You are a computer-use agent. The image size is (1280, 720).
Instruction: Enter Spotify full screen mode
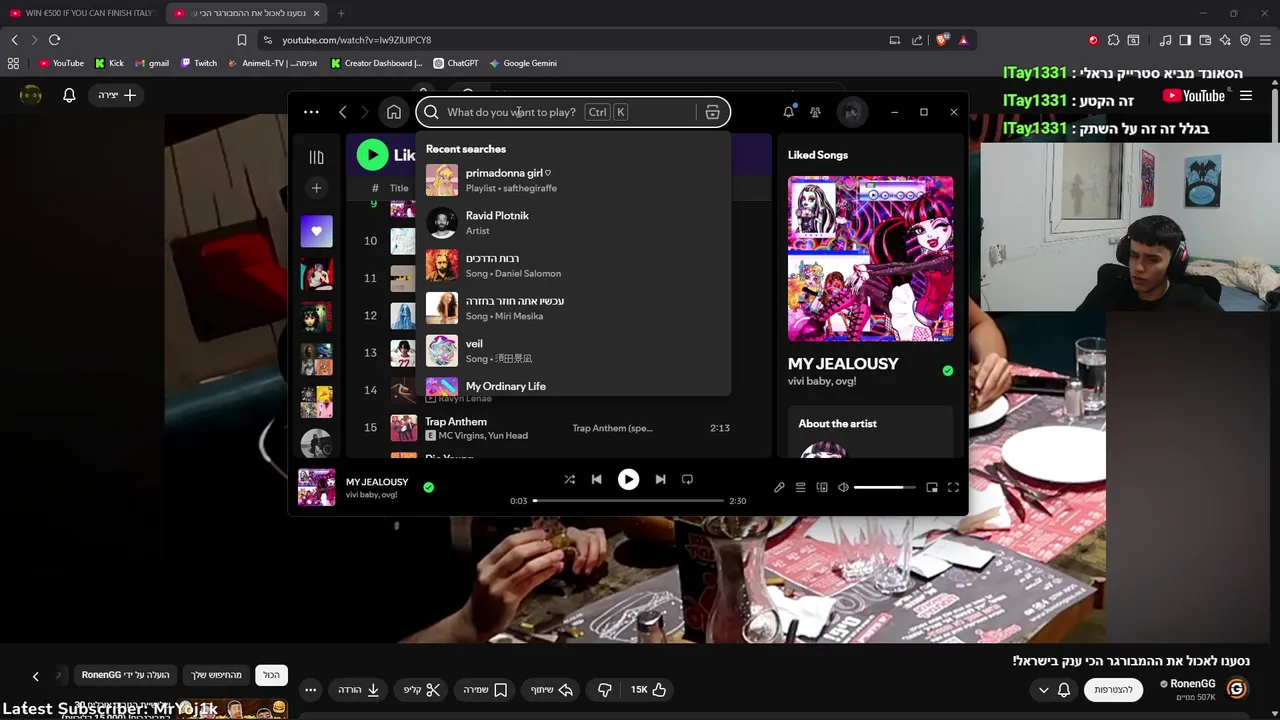pos(953,487)
